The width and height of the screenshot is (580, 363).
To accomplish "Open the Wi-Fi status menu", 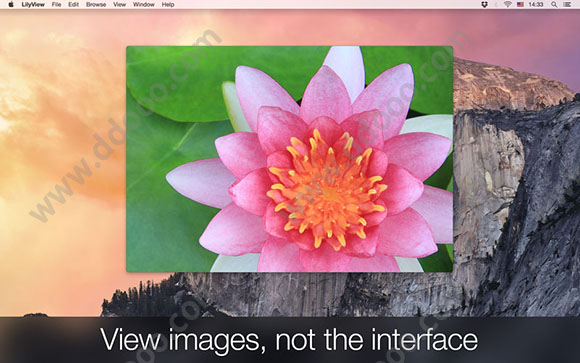I will pos(508,4).
